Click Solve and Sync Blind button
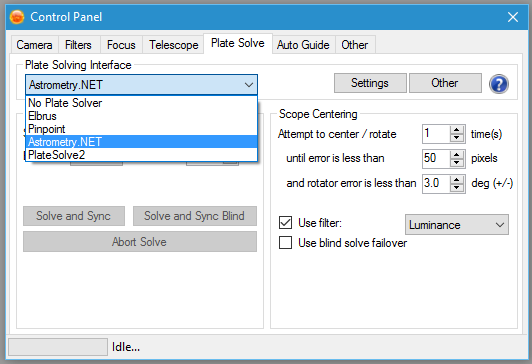Image resolution: width=532 pixels, height=364 pixels. [x=195, y=216]
